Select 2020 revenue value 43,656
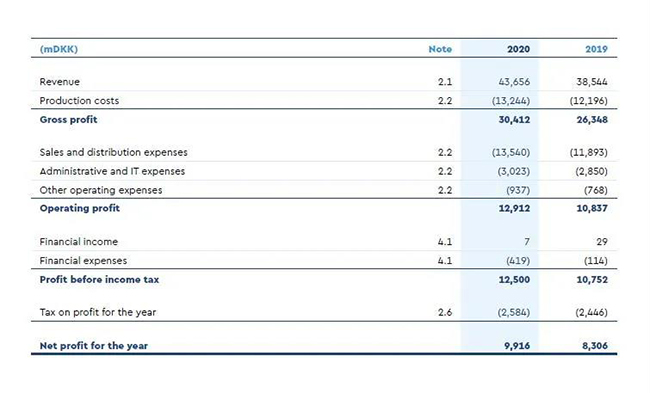Image resolution: width=650 pixels, height=393 pixels. pyautogui.click(x=514, y=82)
